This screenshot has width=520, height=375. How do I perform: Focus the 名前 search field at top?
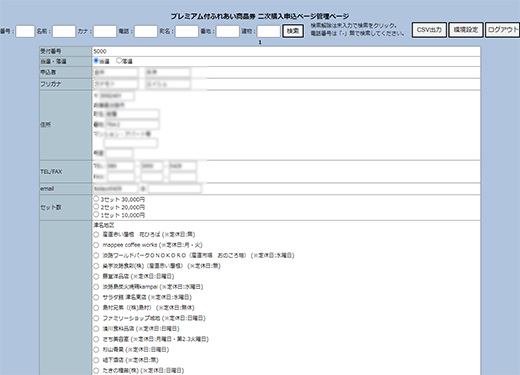pyautogui.click(x=64, y=31)
